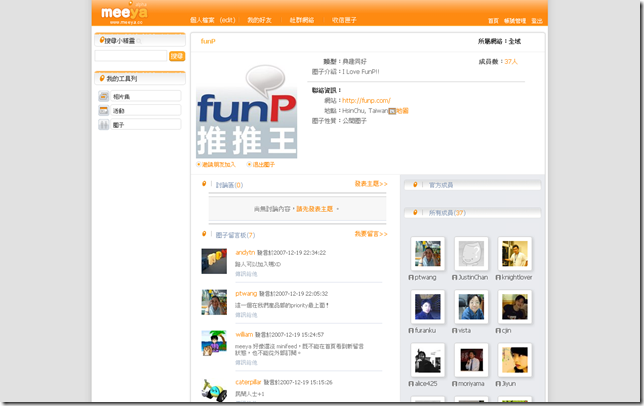Click 邀請朋友加入 invite friends link
The height and width of the screenshot is (406, 644).
tap(218, 164)
